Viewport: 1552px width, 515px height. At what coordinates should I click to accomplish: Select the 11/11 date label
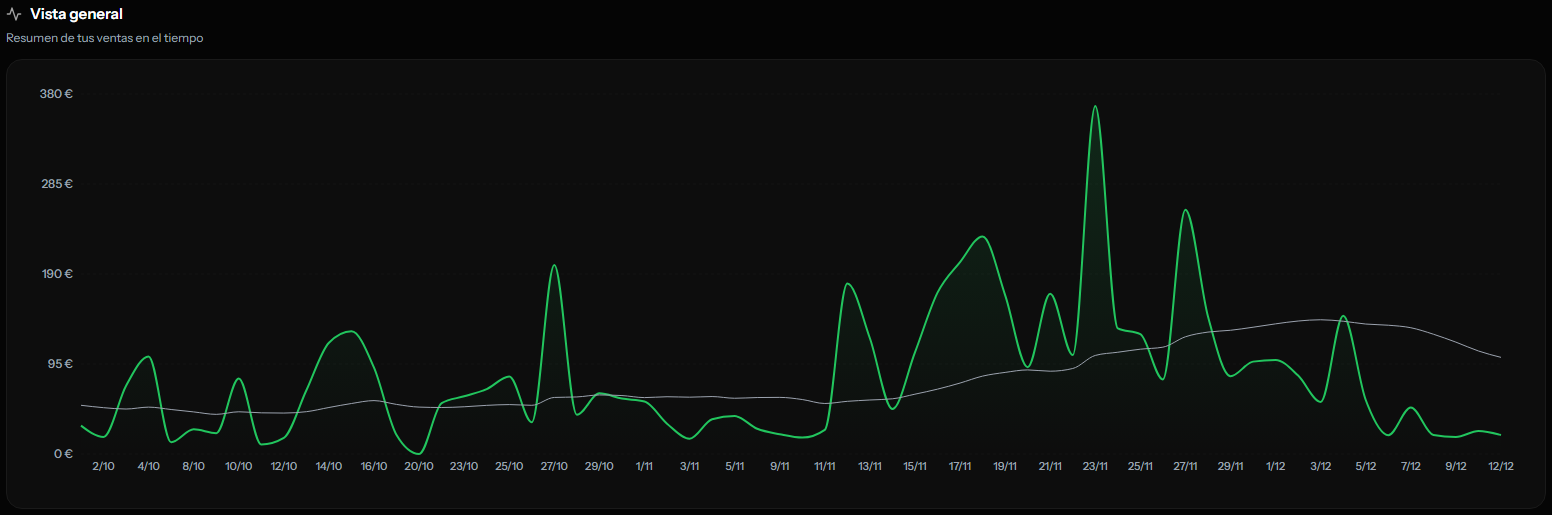(825, 467)
